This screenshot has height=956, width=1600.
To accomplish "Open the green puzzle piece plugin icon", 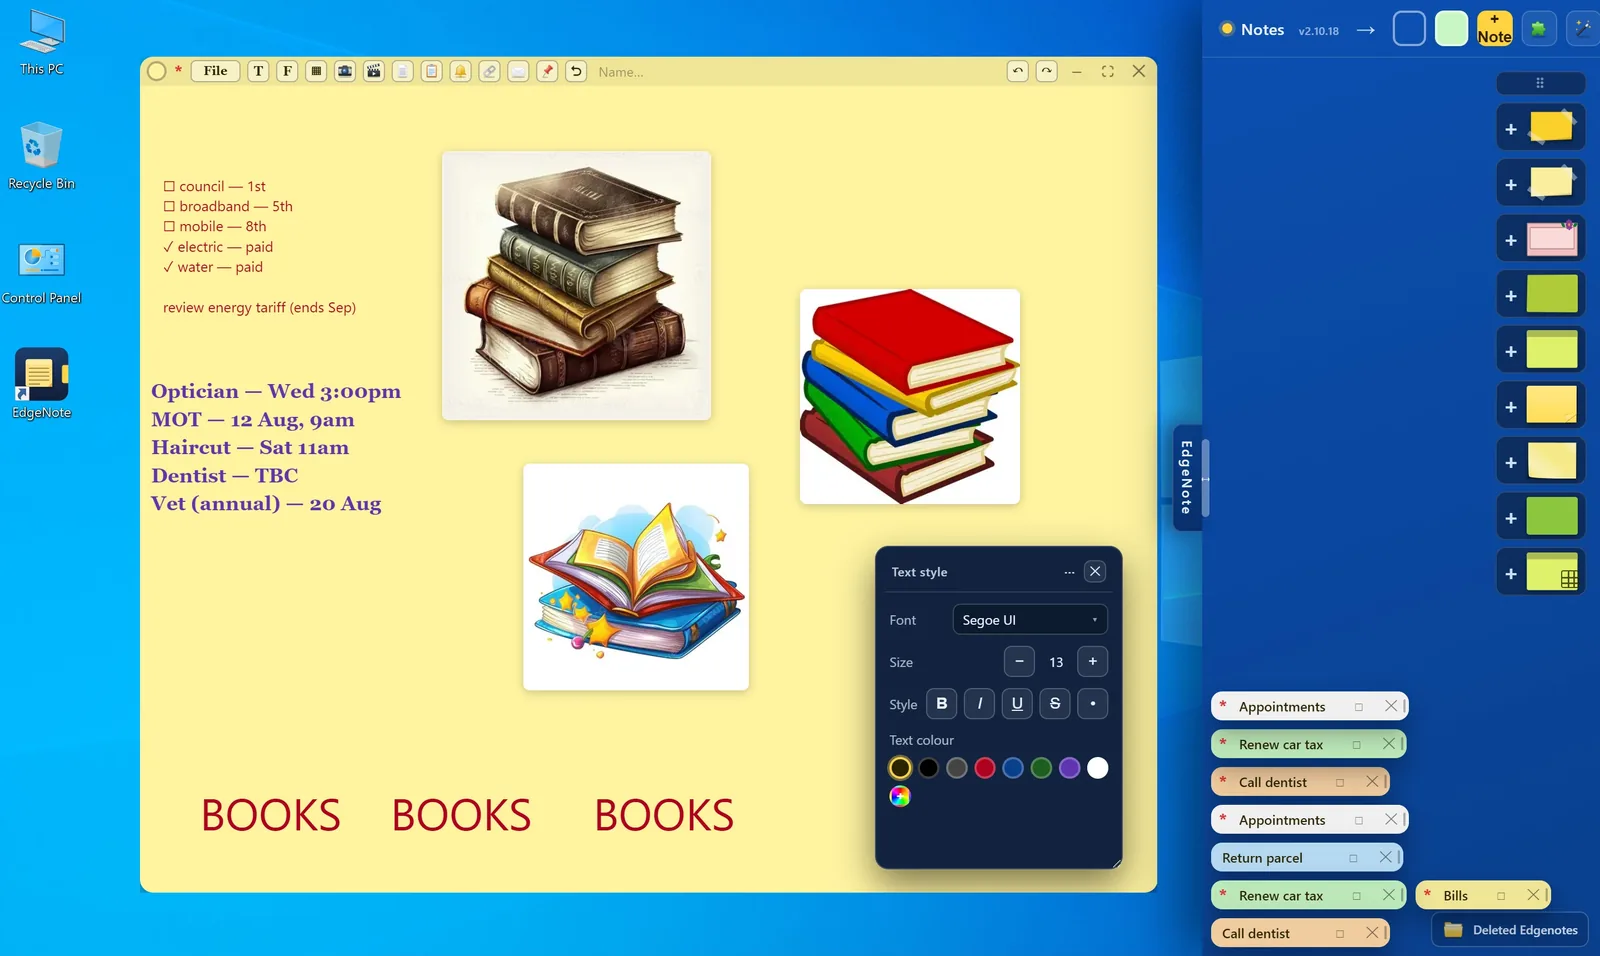I will point(1539,29).
